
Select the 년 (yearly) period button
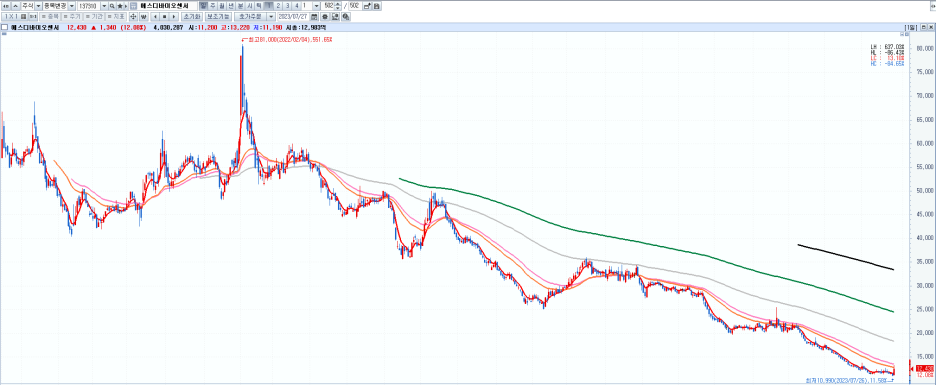[231, 5]
